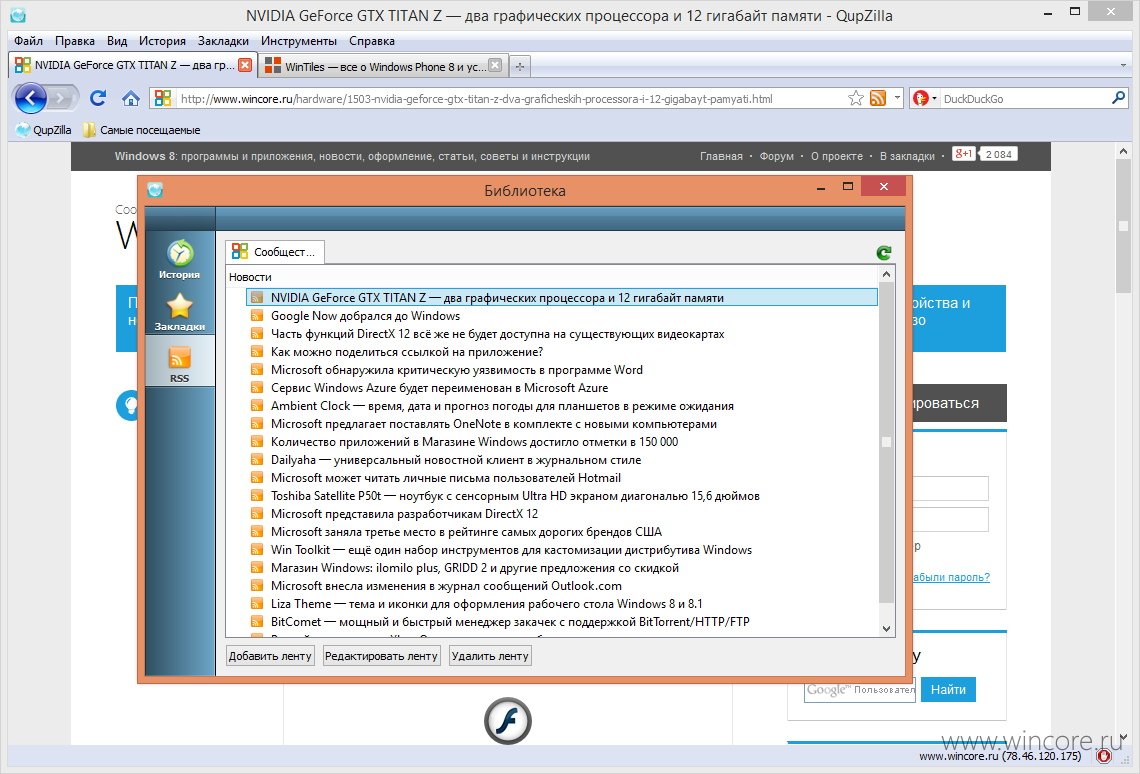Open the DirectX 12 existing videocards item
Screen dimensions: 1140x774
497,334
